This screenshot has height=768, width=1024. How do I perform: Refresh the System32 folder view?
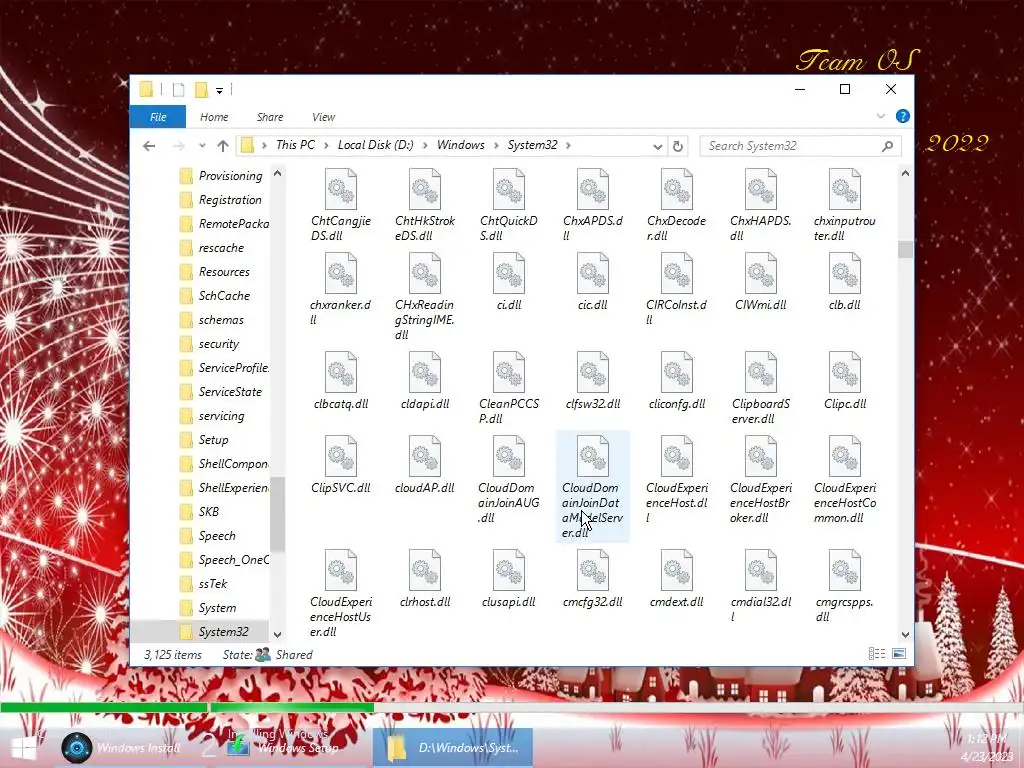click(678, 146)
